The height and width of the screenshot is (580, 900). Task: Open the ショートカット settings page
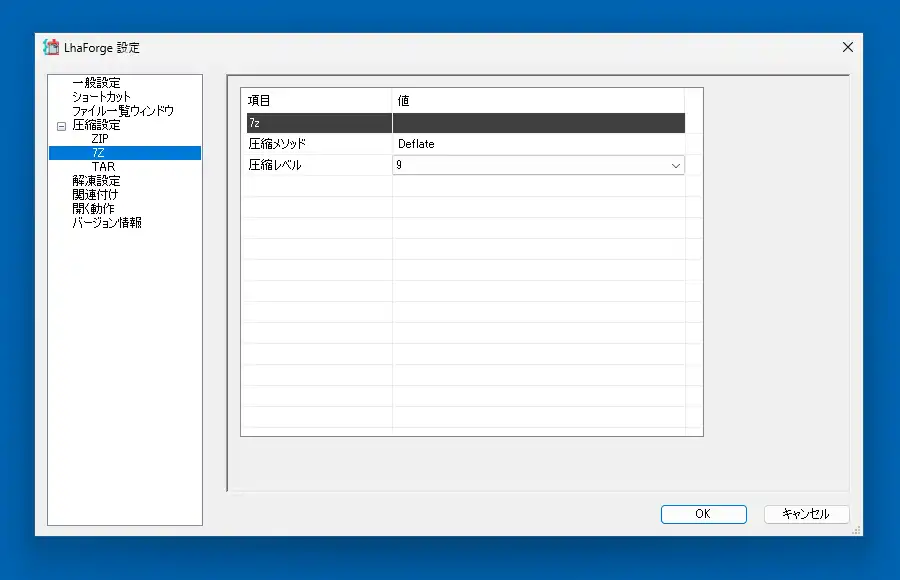click(101, 96)
